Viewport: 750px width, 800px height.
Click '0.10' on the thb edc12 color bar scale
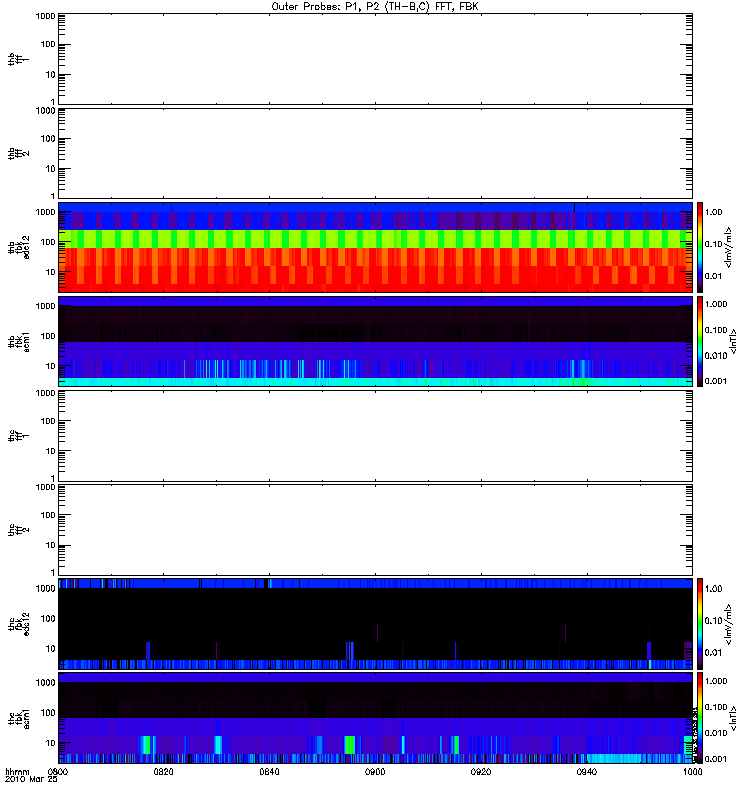[x=713, y=244]
